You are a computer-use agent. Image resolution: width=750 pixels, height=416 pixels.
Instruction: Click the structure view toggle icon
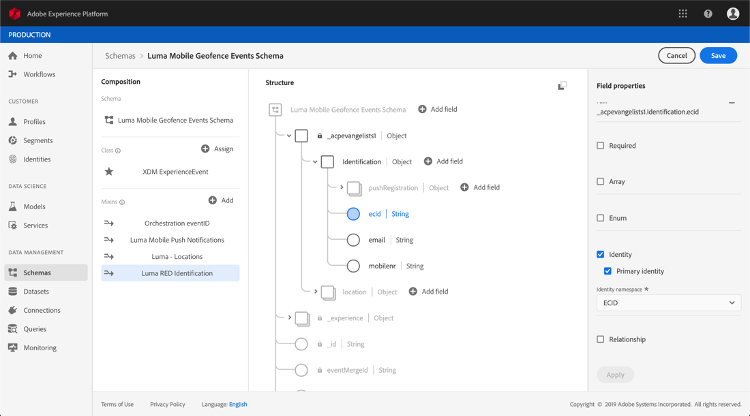coord(562,86)
